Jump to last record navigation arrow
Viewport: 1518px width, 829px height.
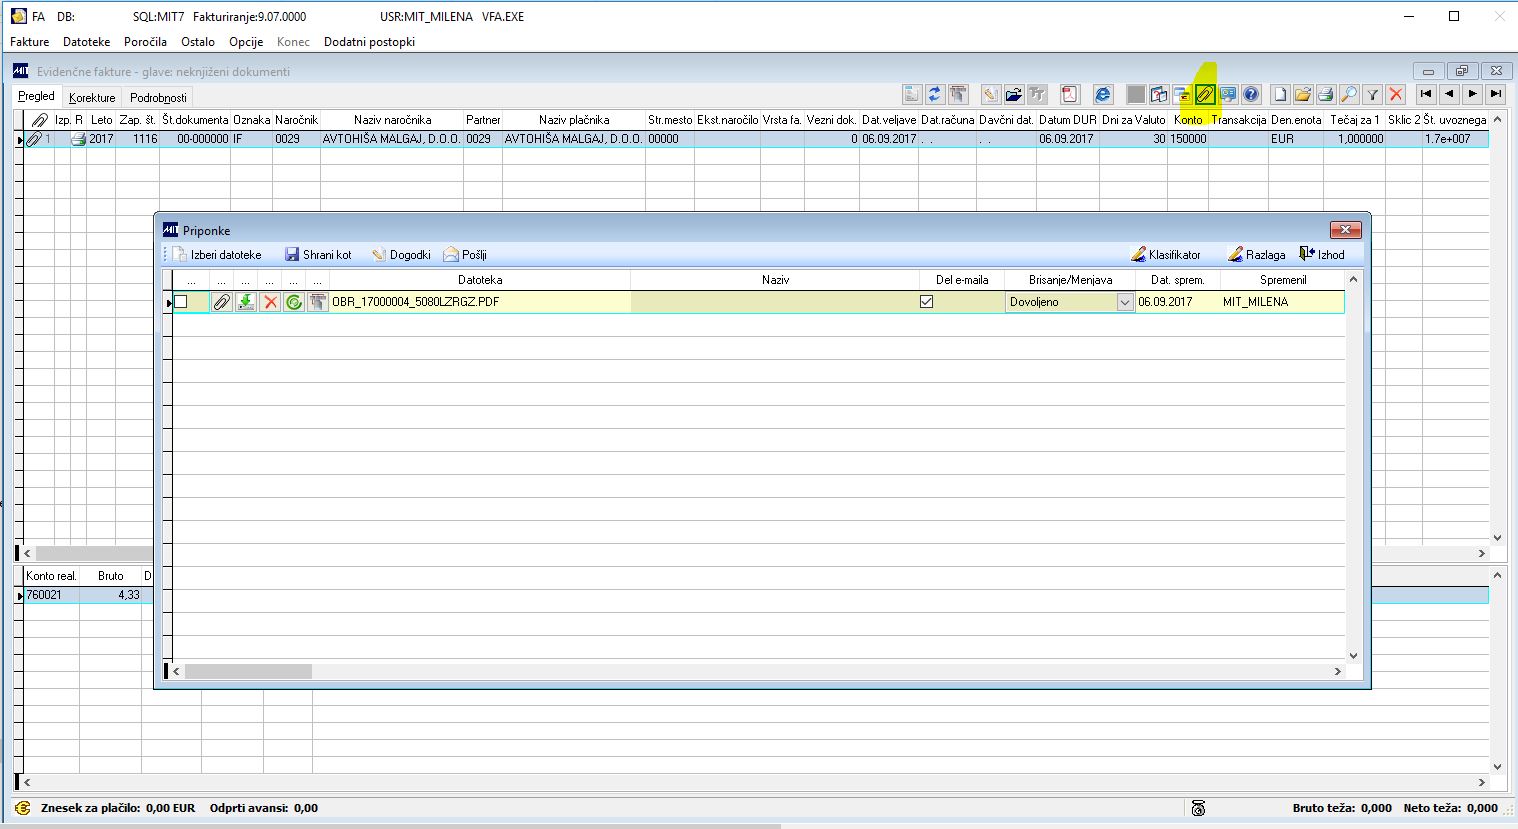1496,94
